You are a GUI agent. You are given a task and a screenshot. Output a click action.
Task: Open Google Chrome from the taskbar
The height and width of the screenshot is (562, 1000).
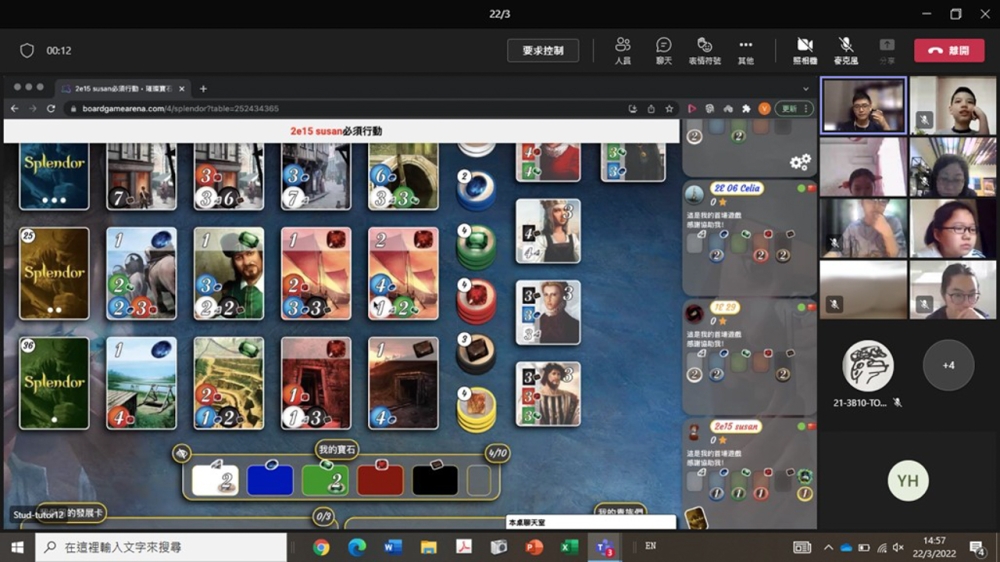click(321, 547)
